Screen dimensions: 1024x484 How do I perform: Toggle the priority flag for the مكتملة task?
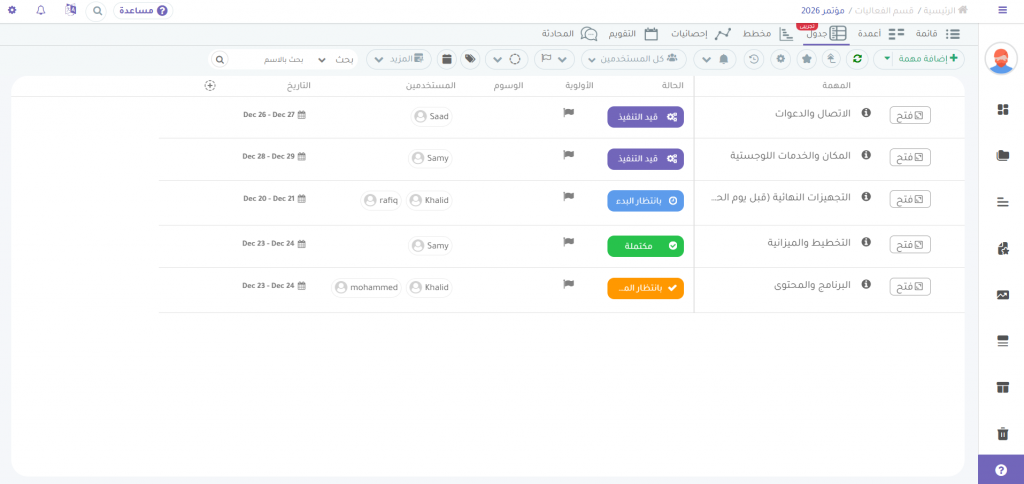(568, 242)
